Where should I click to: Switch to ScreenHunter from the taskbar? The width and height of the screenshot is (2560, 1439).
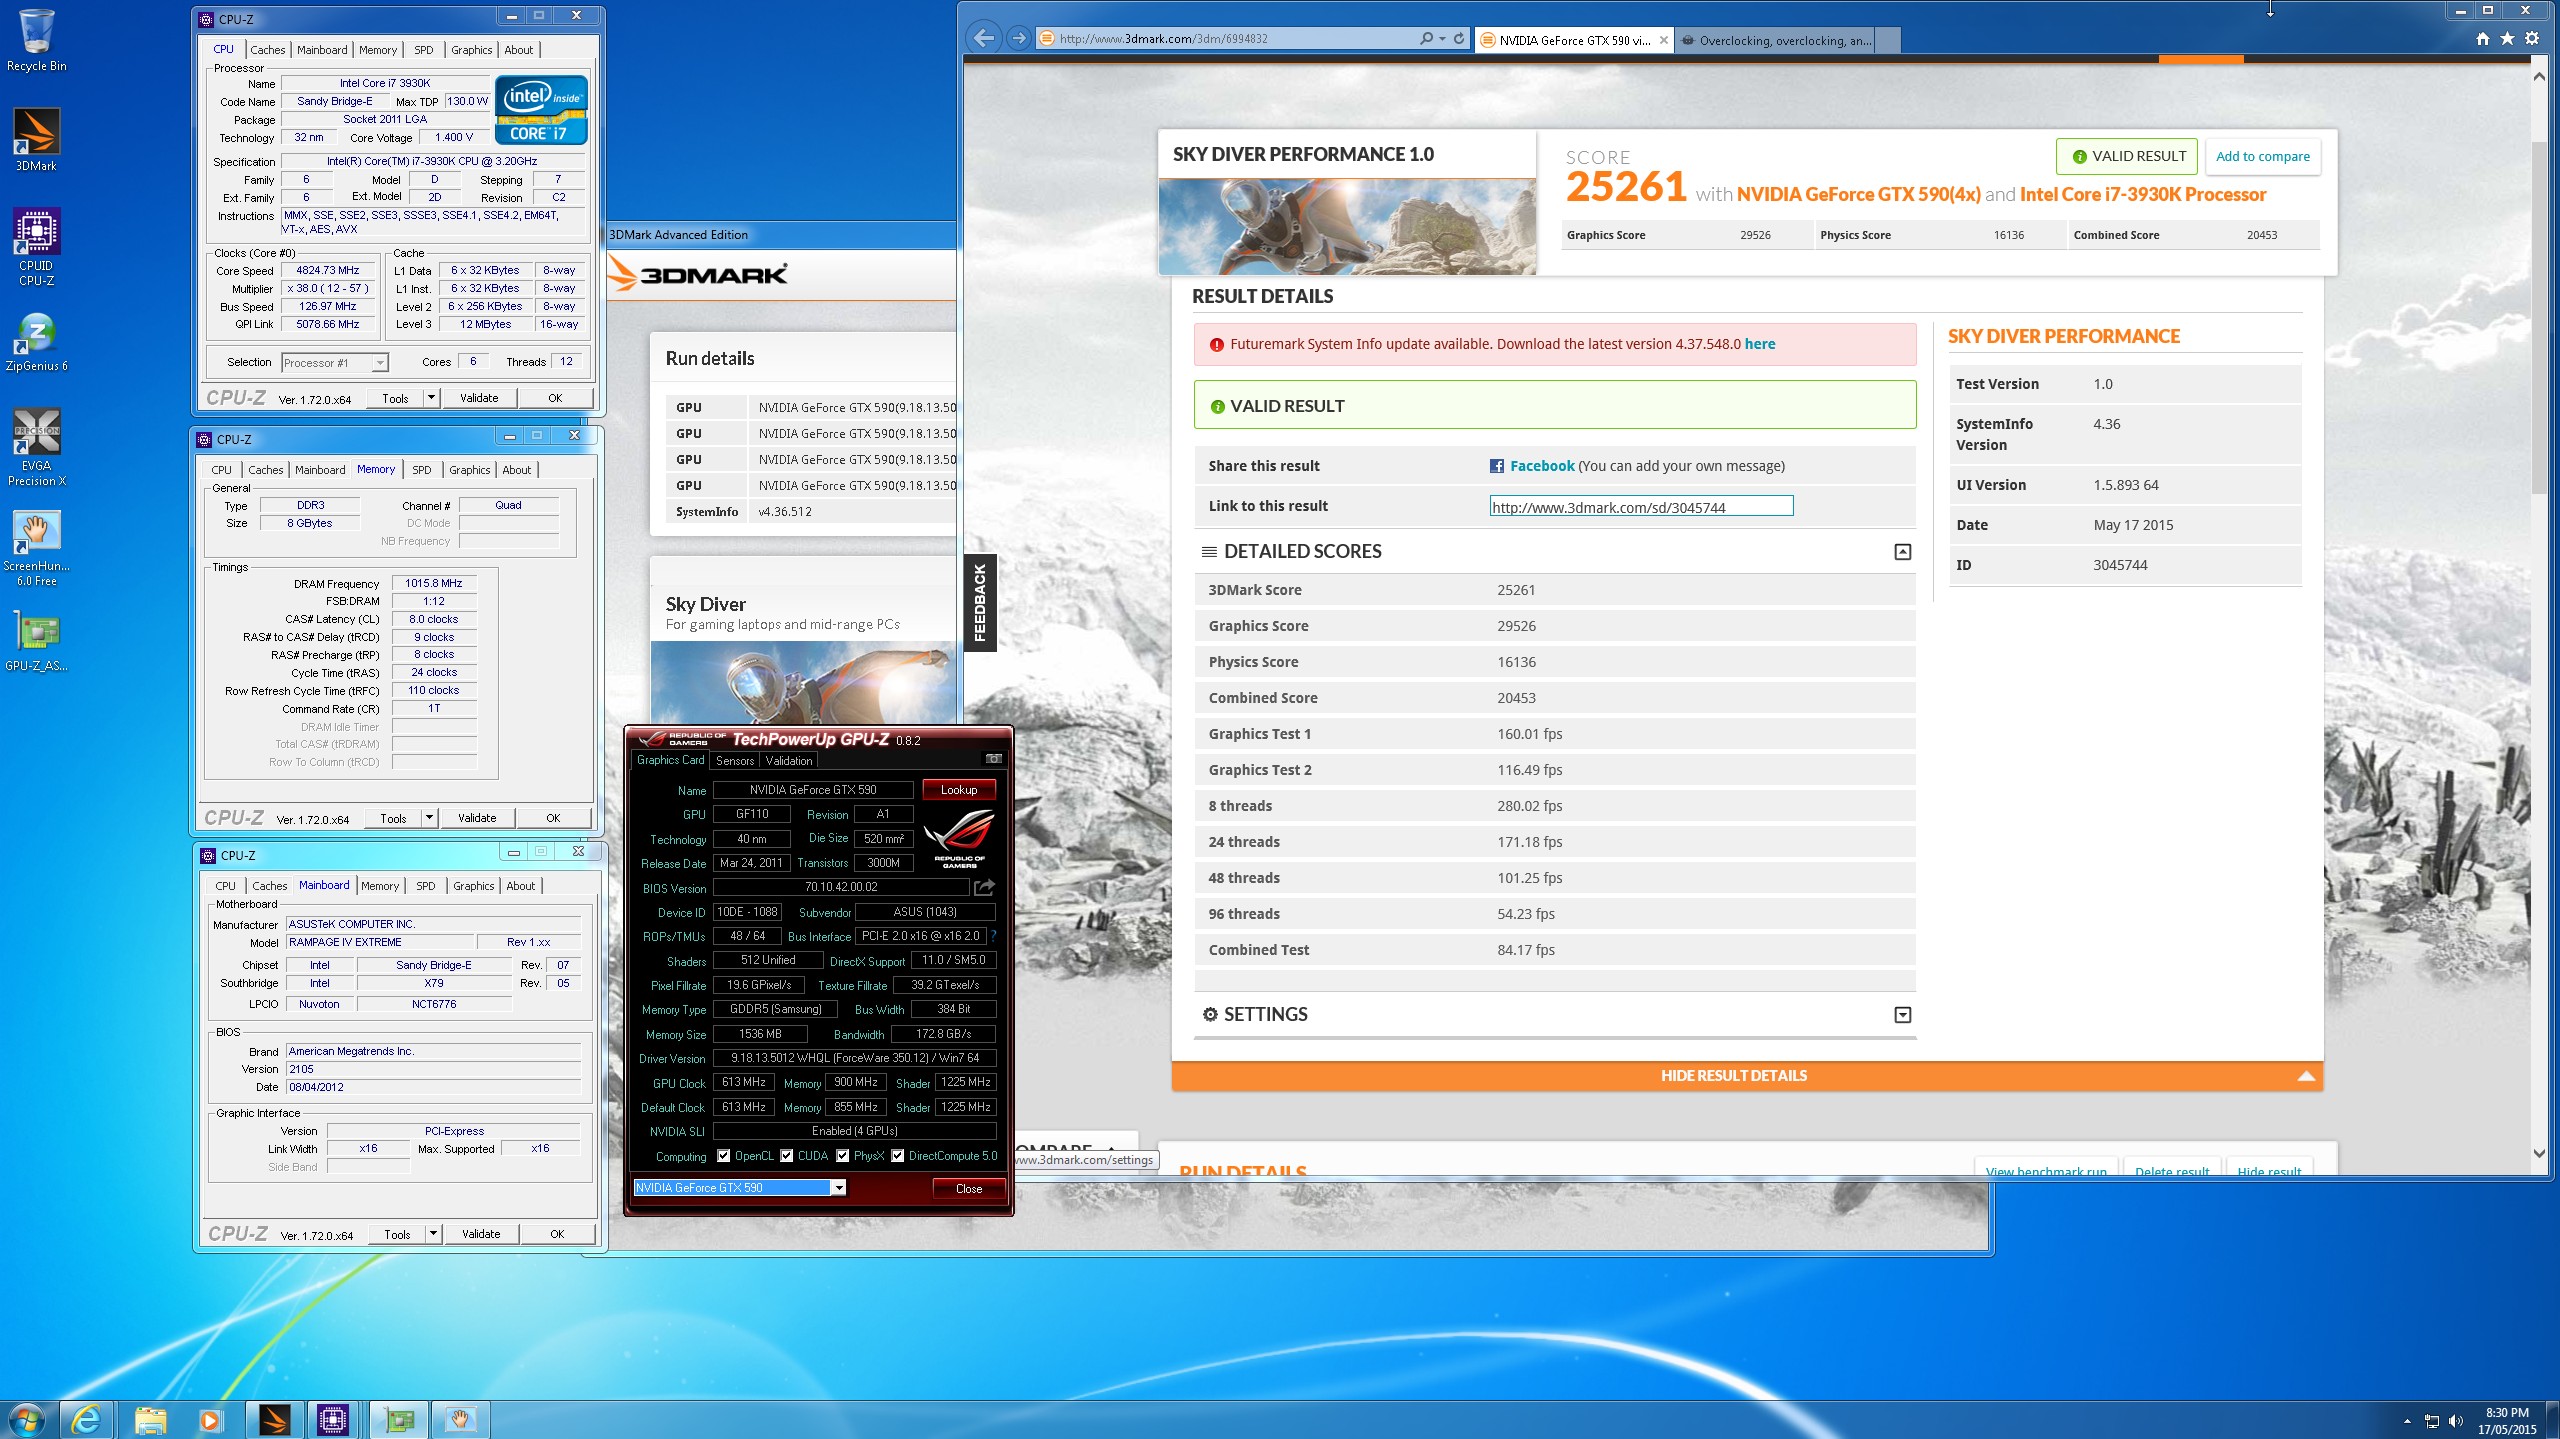point(460,1420)
